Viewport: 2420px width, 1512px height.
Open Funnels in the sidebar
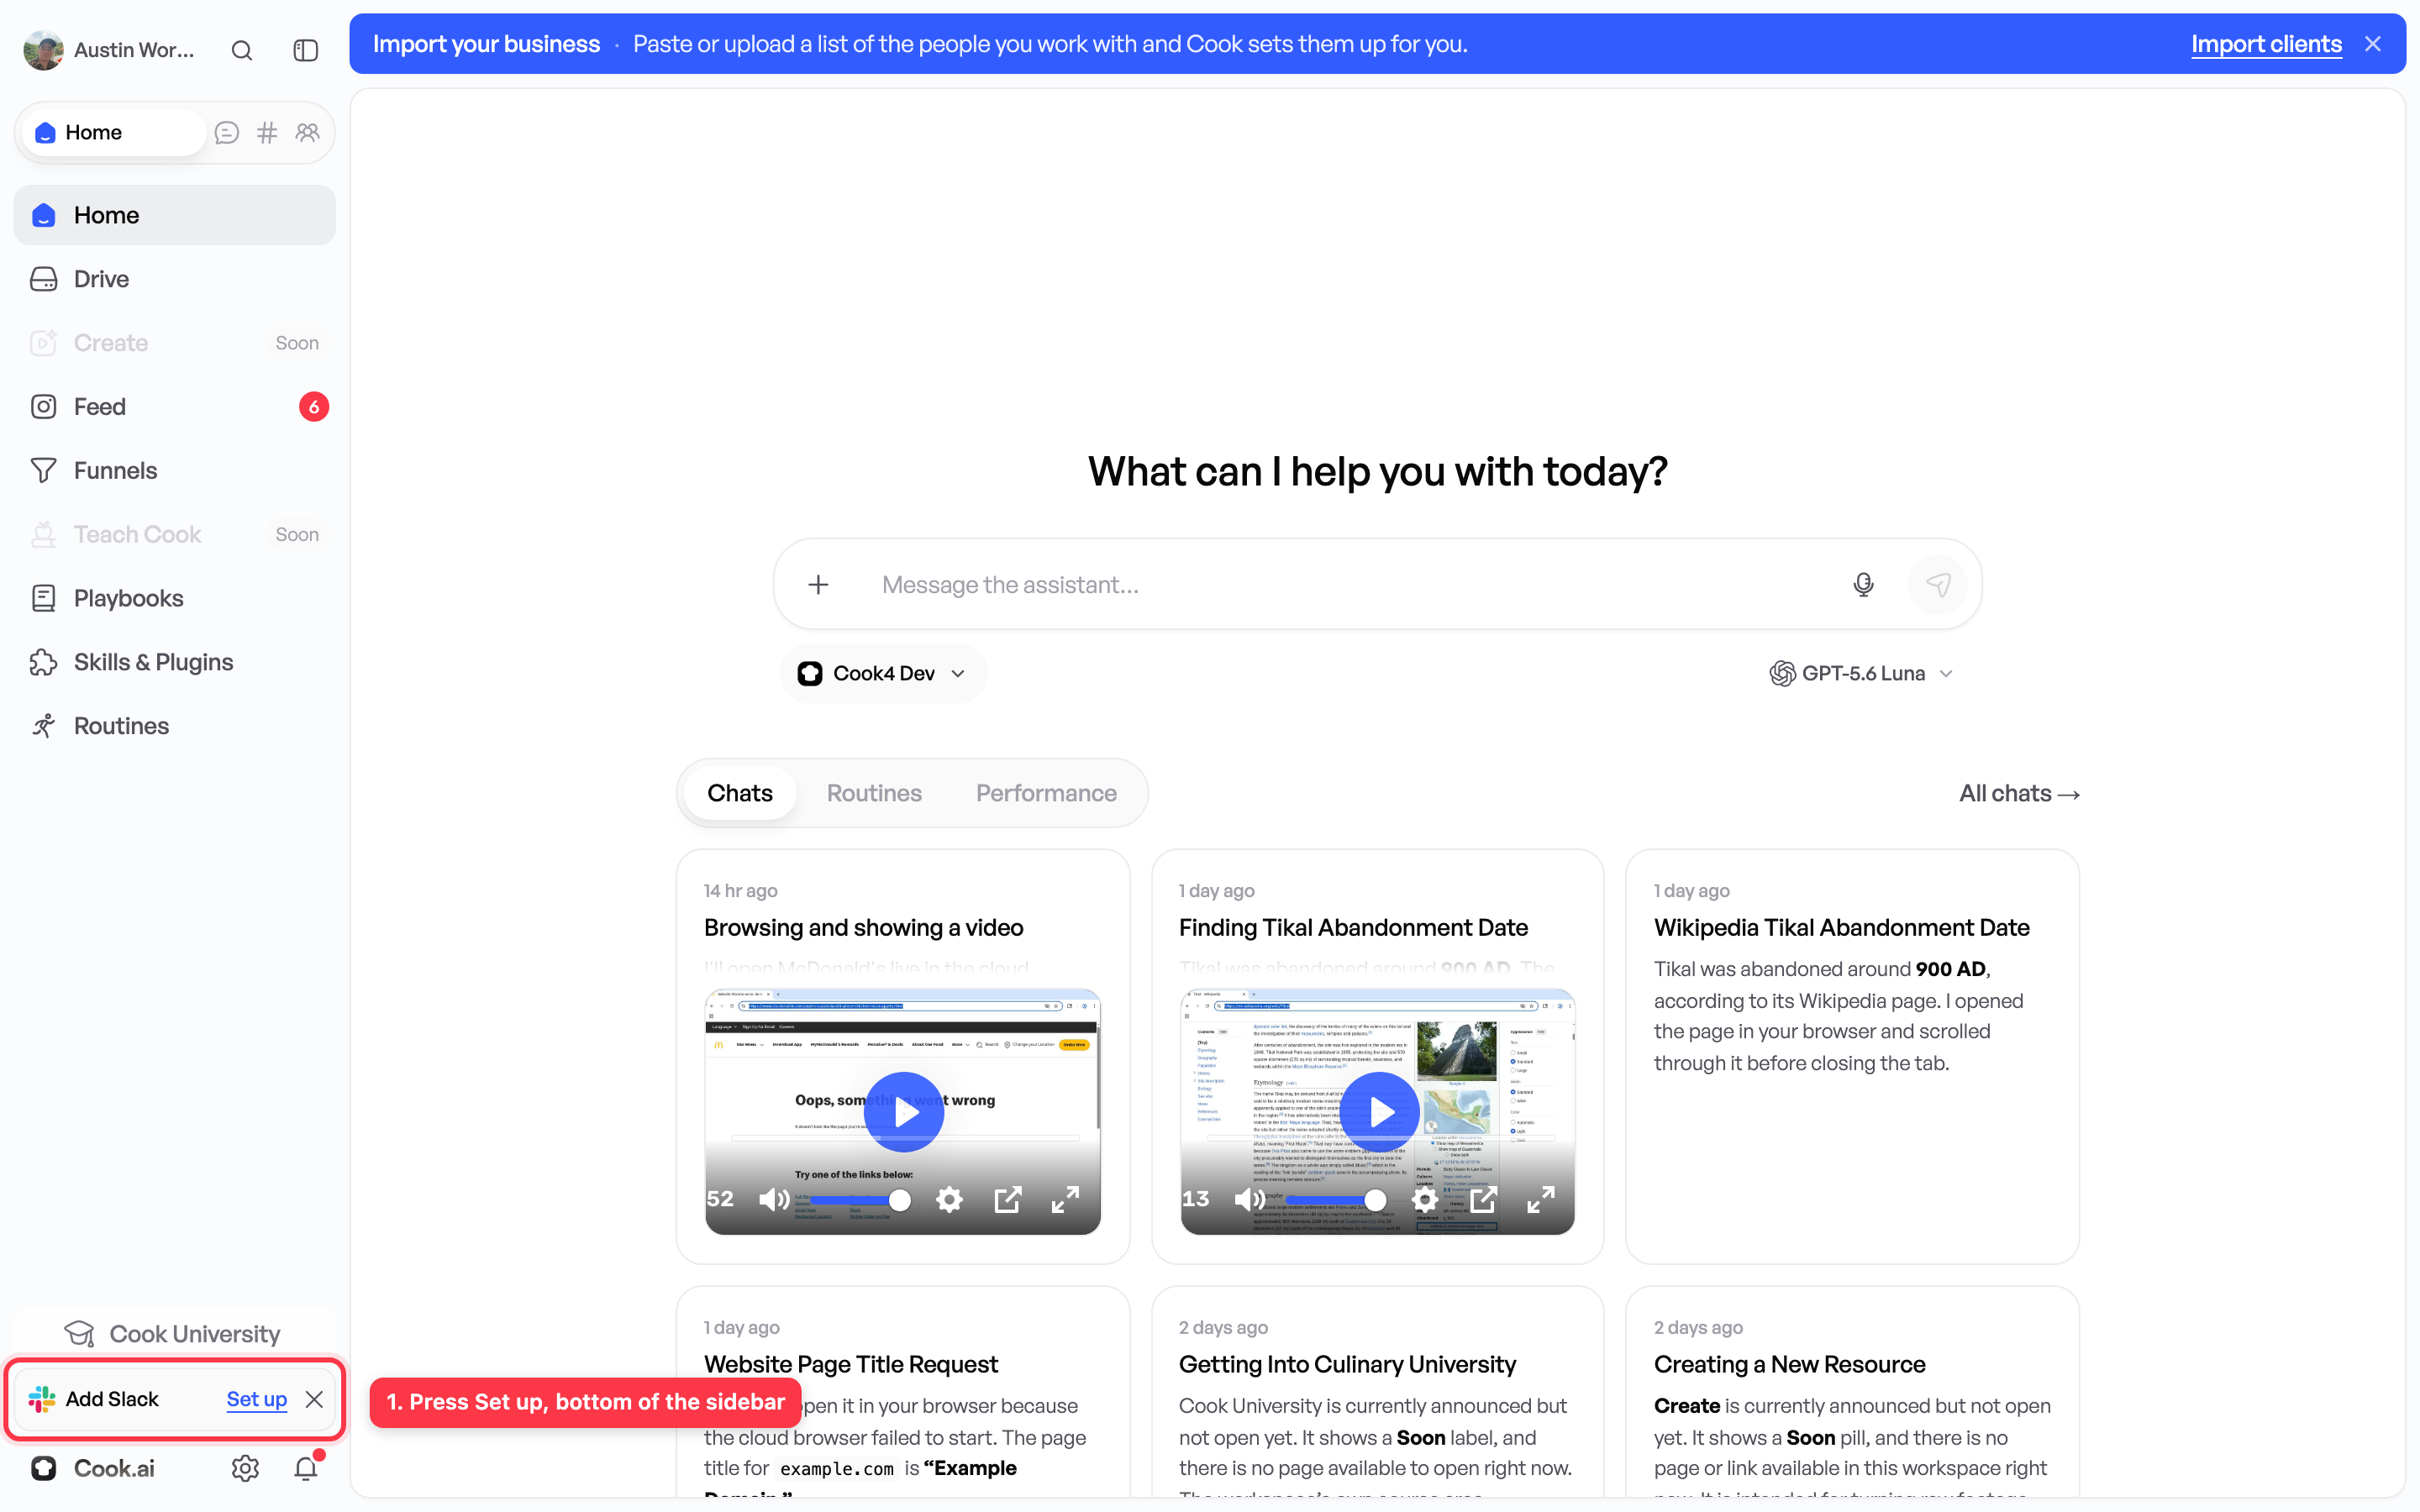tap(175, 471)
